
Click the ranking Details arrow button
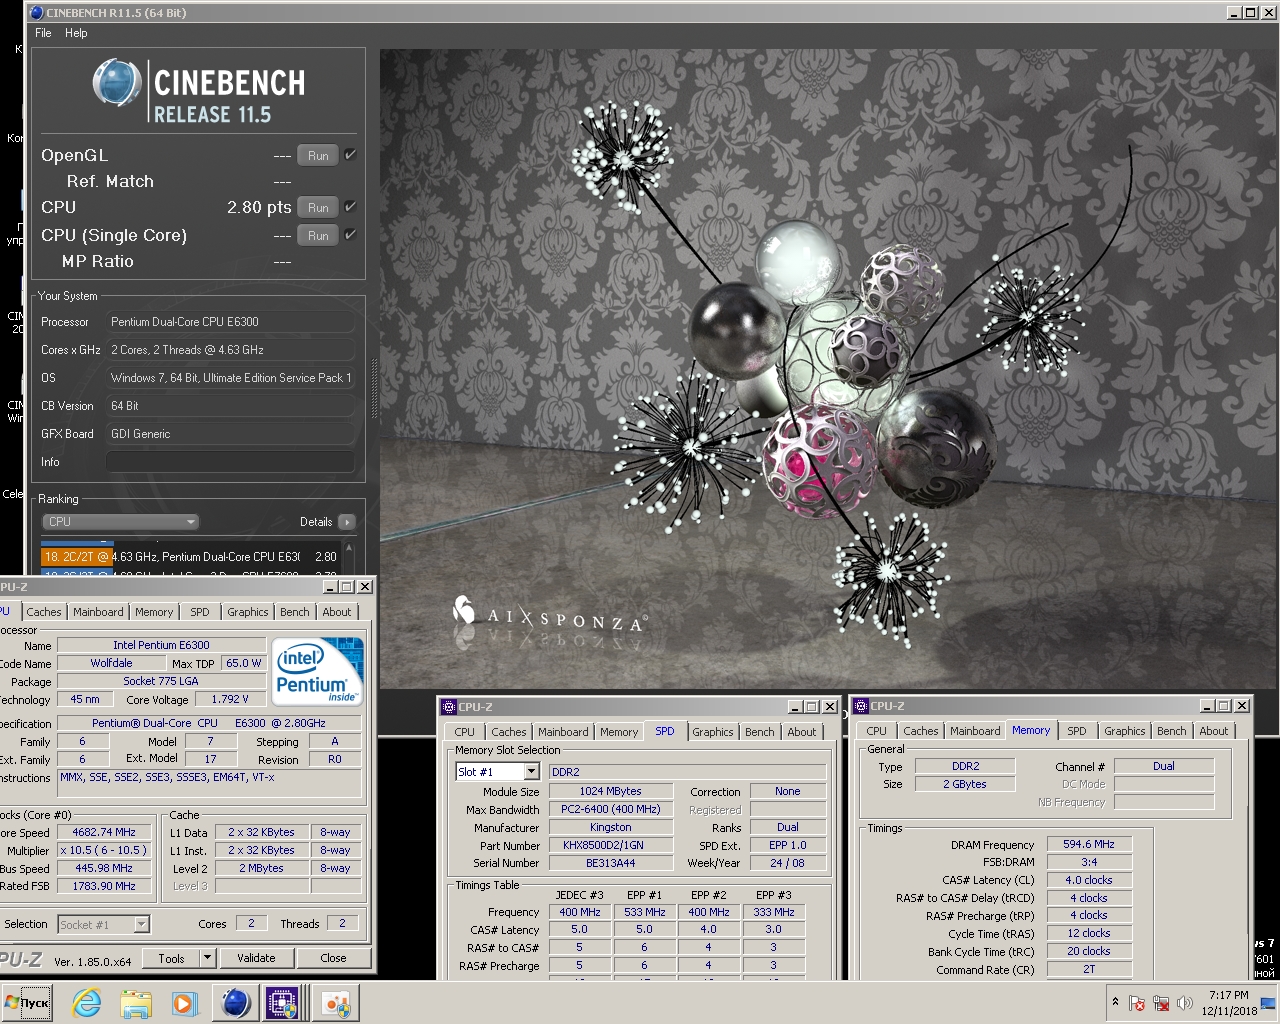click(x=347, y=522)
